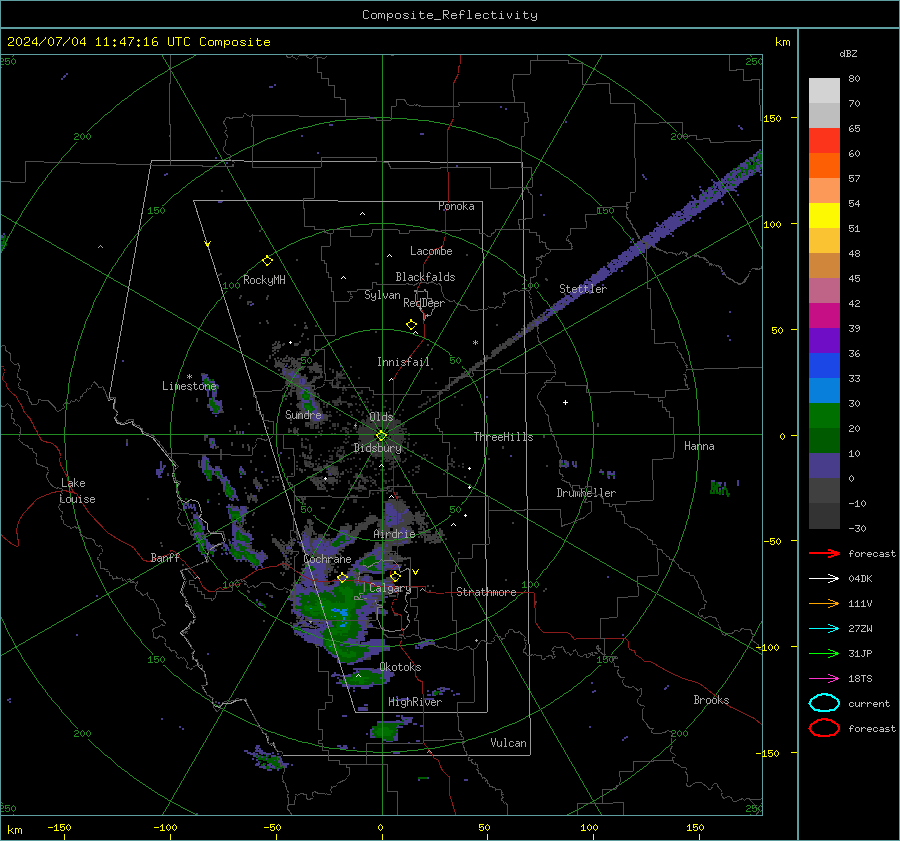Click the RockyMH label on map
The width and height of the screenshot is (900, 841).
pyautogui.click(x=264, y=280)
